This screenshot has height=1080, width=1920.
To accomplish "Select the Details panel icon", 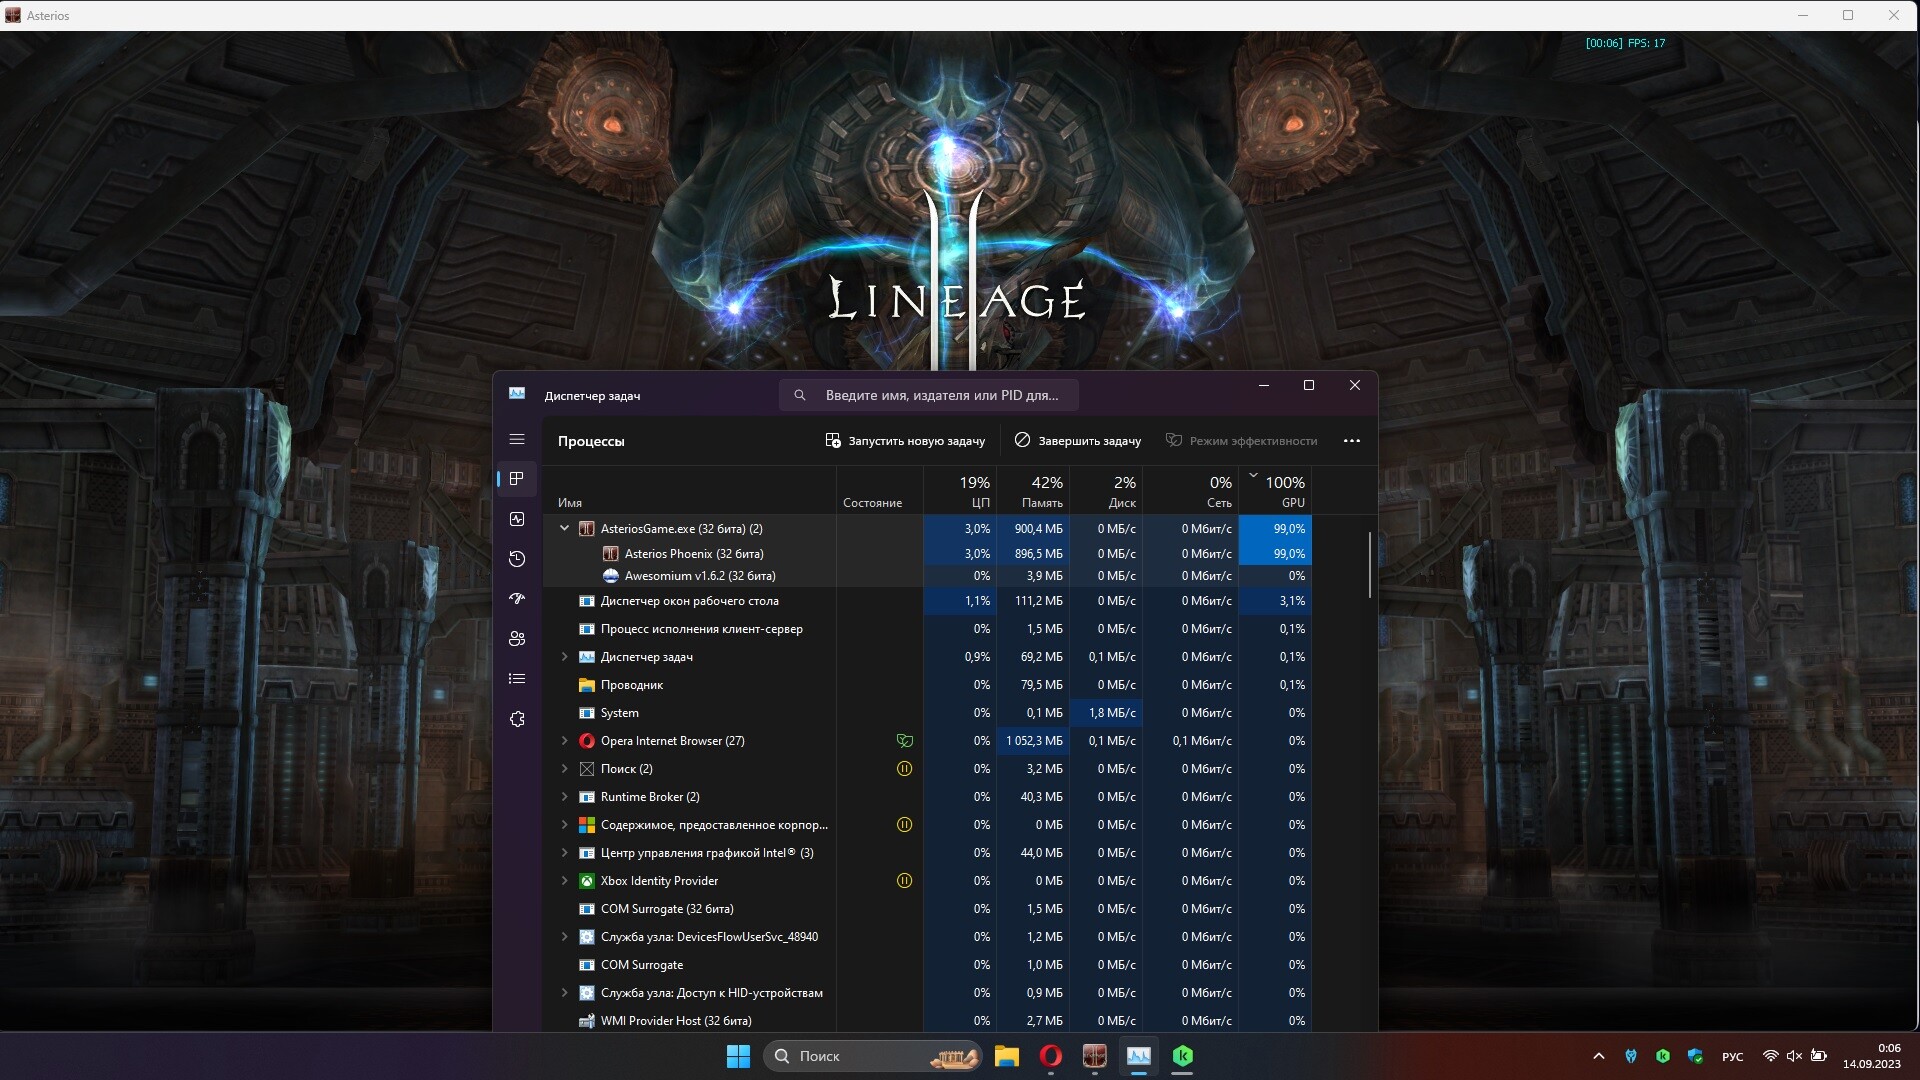I will point(518,678).
